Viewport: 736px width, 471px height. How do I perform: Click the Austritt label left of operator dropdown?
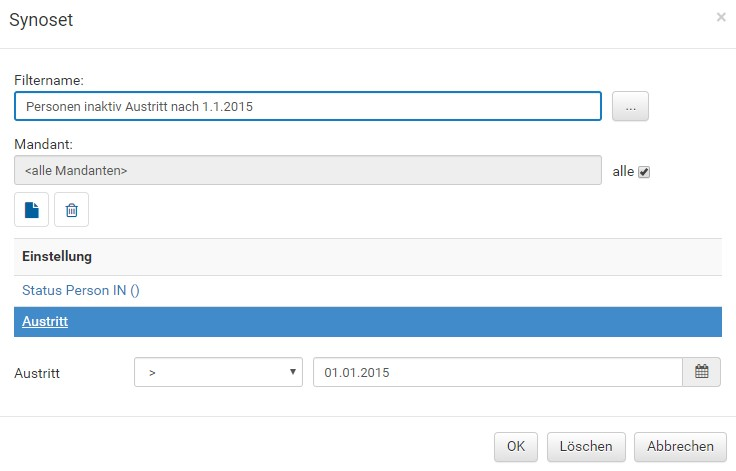(x=38, y=372)
